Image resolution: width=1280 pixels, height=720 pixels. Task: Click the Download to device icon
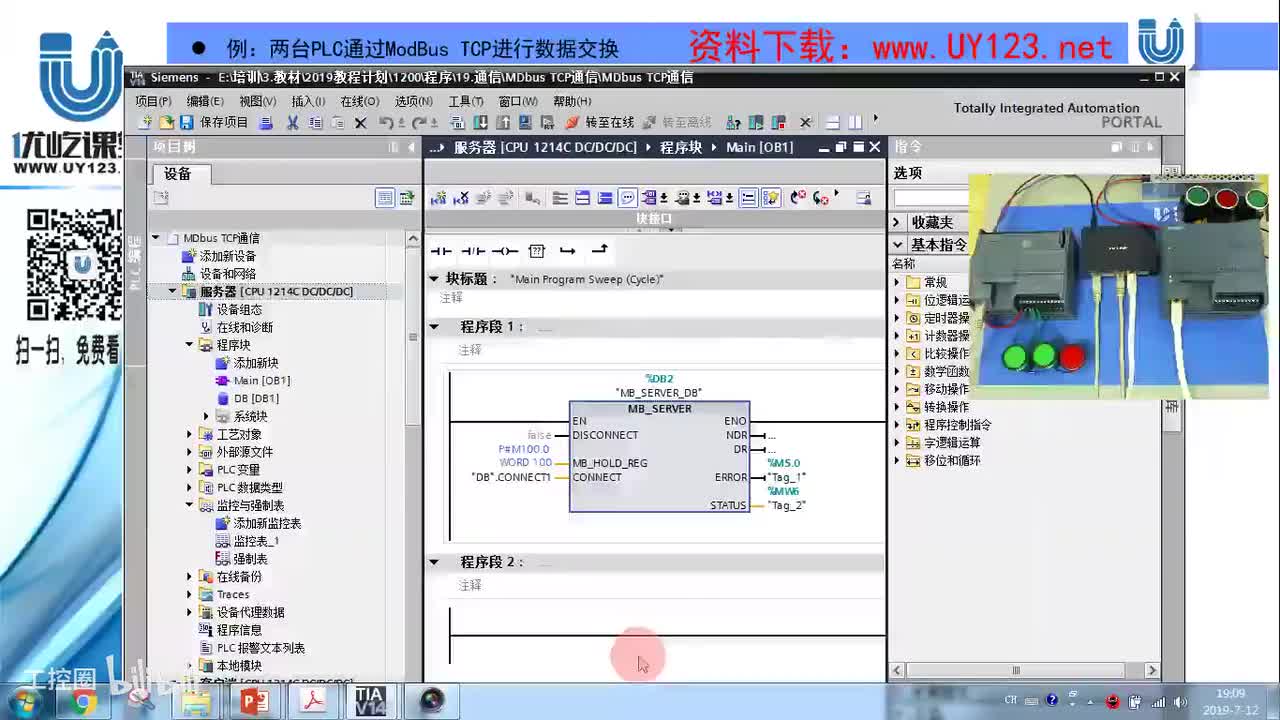(x=480, y=122)
